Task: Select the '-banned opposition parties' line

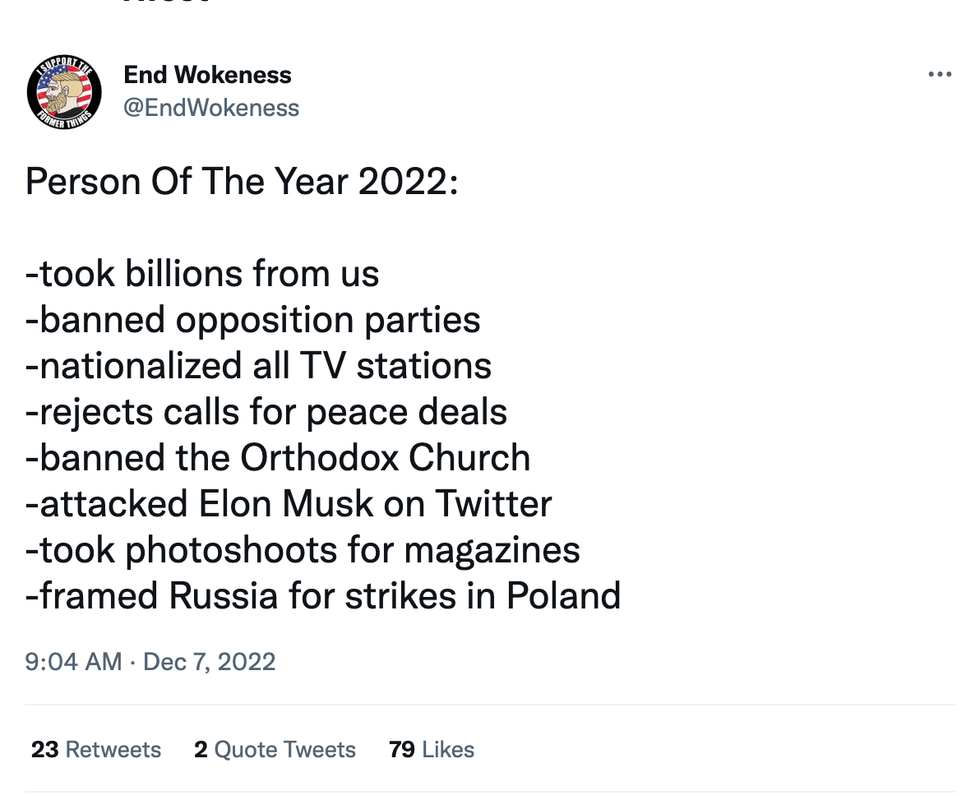Action: point(252,320)
